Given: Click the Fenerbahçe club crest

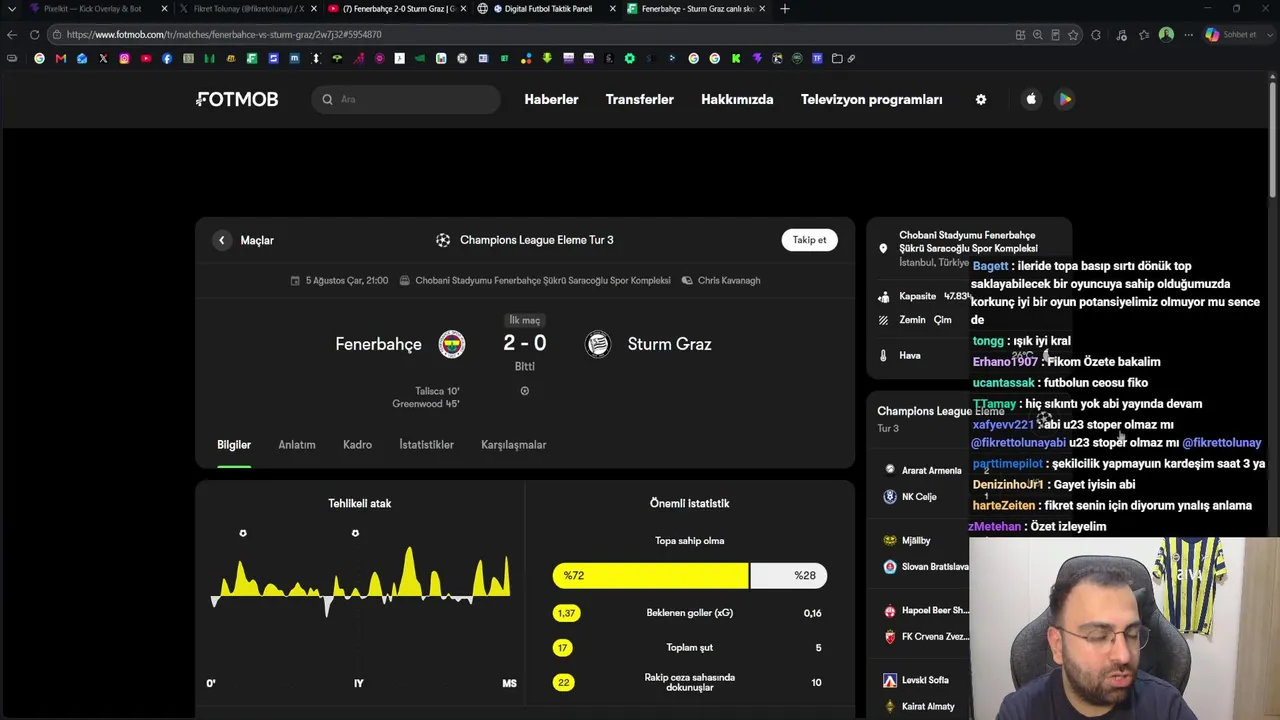Looking at the screenshot, I should point(452,344).
